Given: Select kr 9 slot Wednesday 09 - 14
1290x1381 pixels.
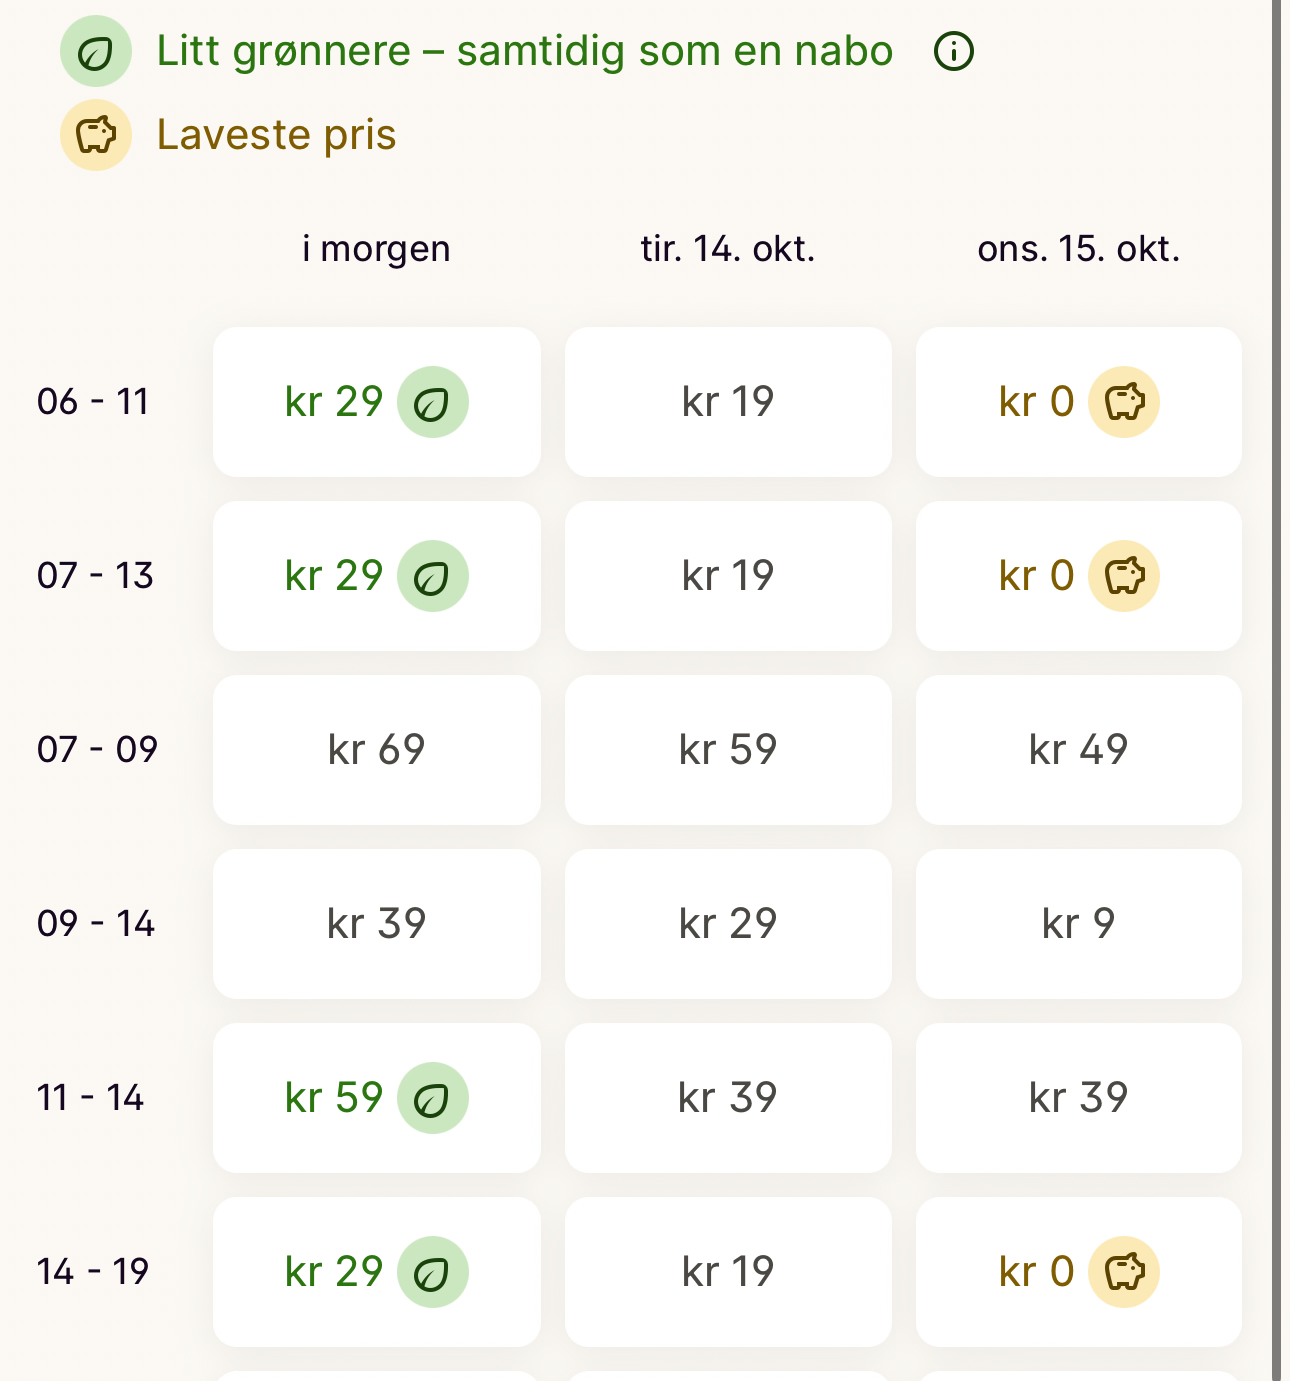Looking at the screenshot, I should pos(1079,924).
